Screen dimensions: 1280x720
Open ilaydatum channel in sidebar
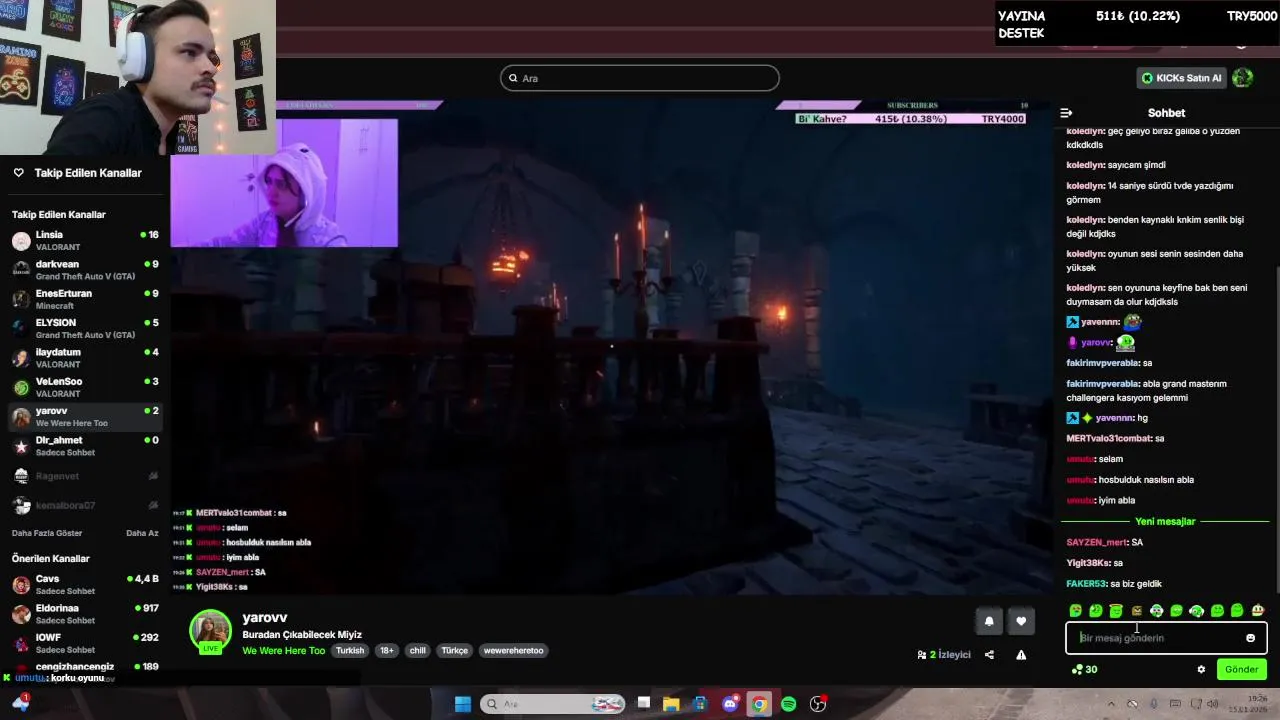pos(85,358)
